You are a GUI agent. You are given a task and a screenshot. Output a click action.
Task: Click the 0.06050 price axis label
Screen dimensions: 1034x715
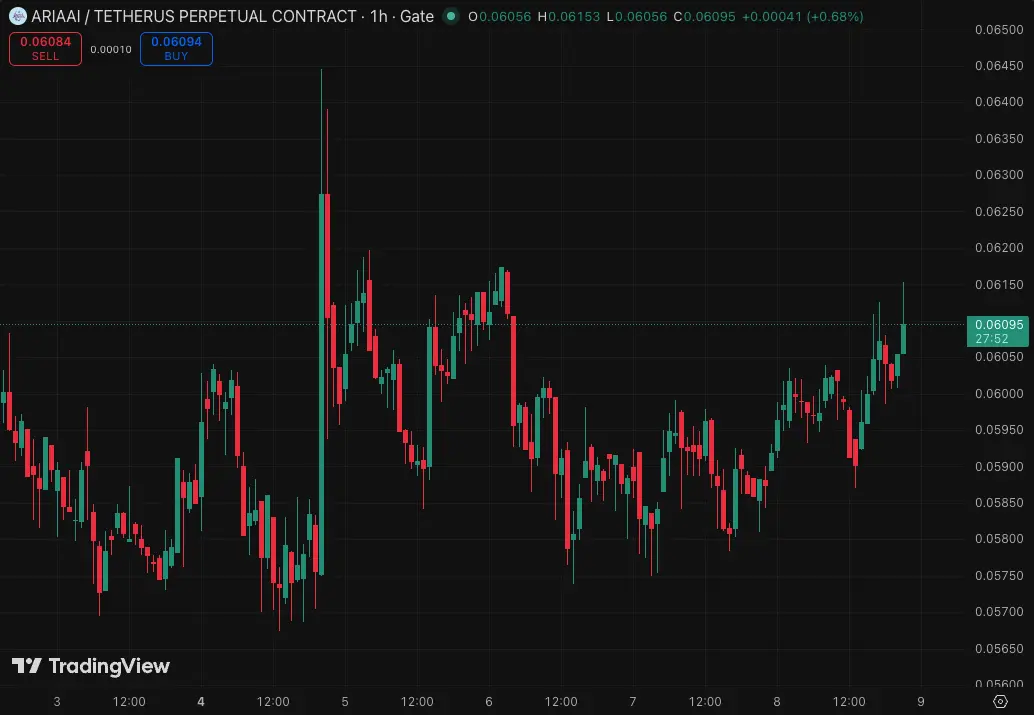click(x=999, y=357)
